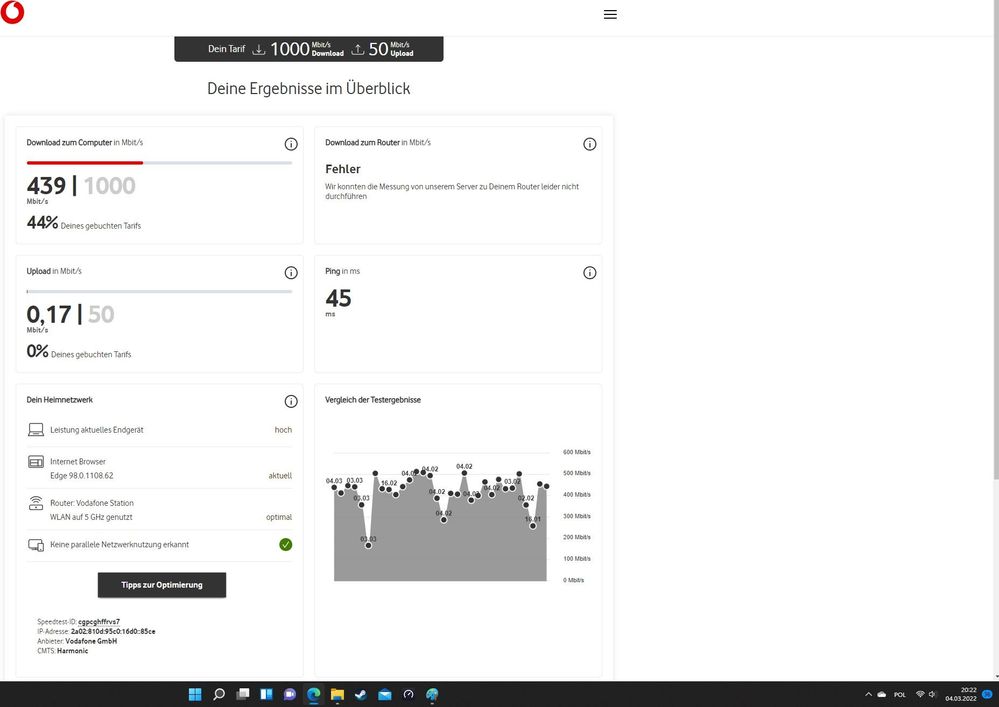This screenshot has width=999, height=707.
Task: Click the 04.03 first data point in chart
Action: [334, 487]
